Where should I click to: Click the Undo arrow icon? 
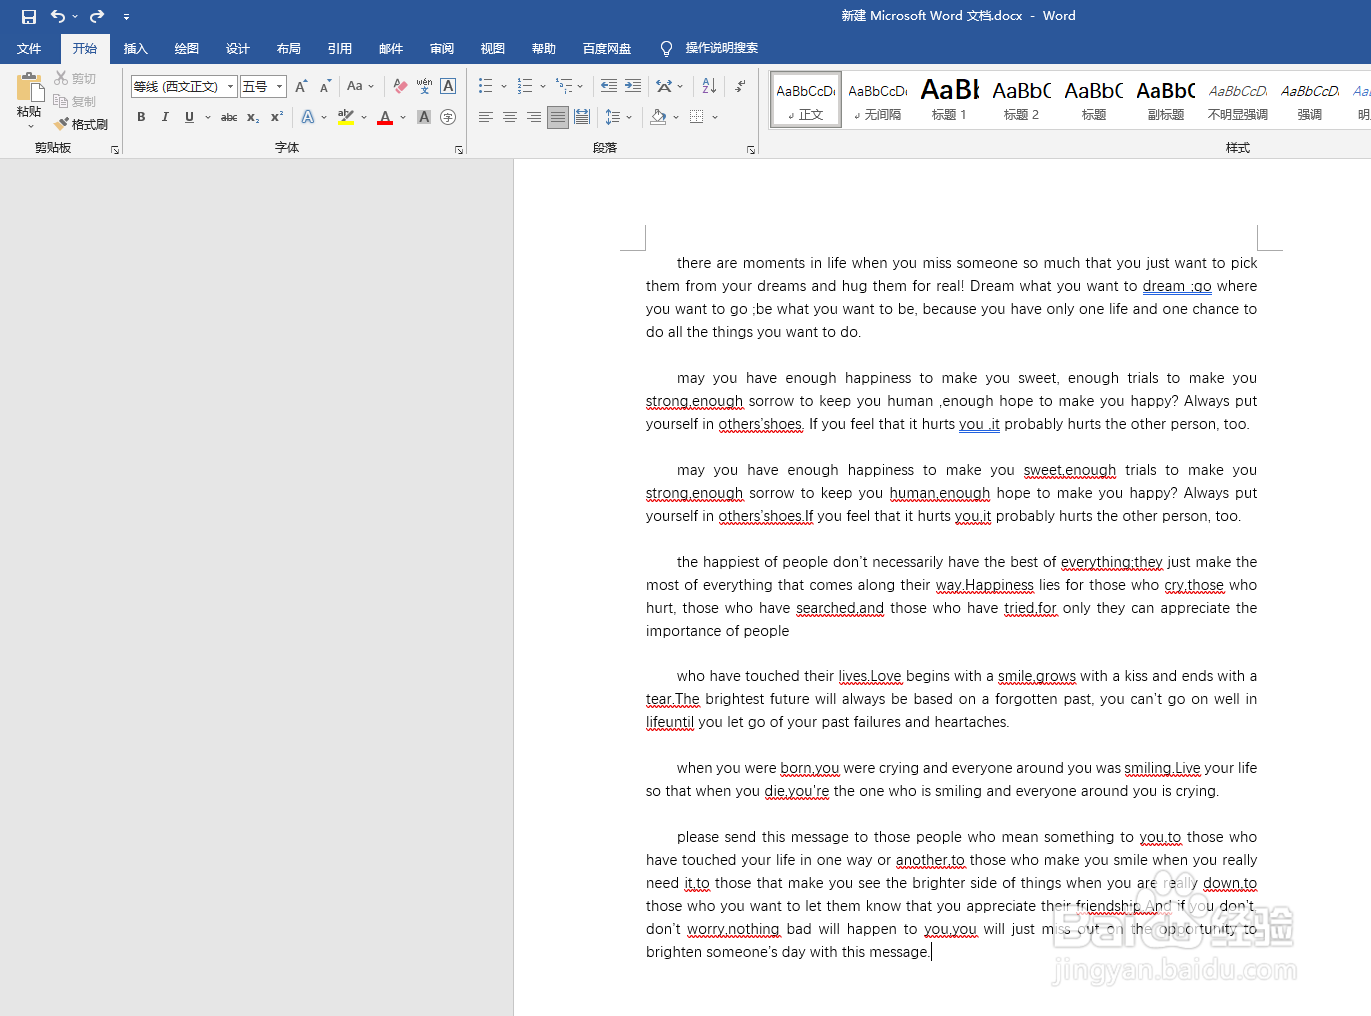(58, 16)
